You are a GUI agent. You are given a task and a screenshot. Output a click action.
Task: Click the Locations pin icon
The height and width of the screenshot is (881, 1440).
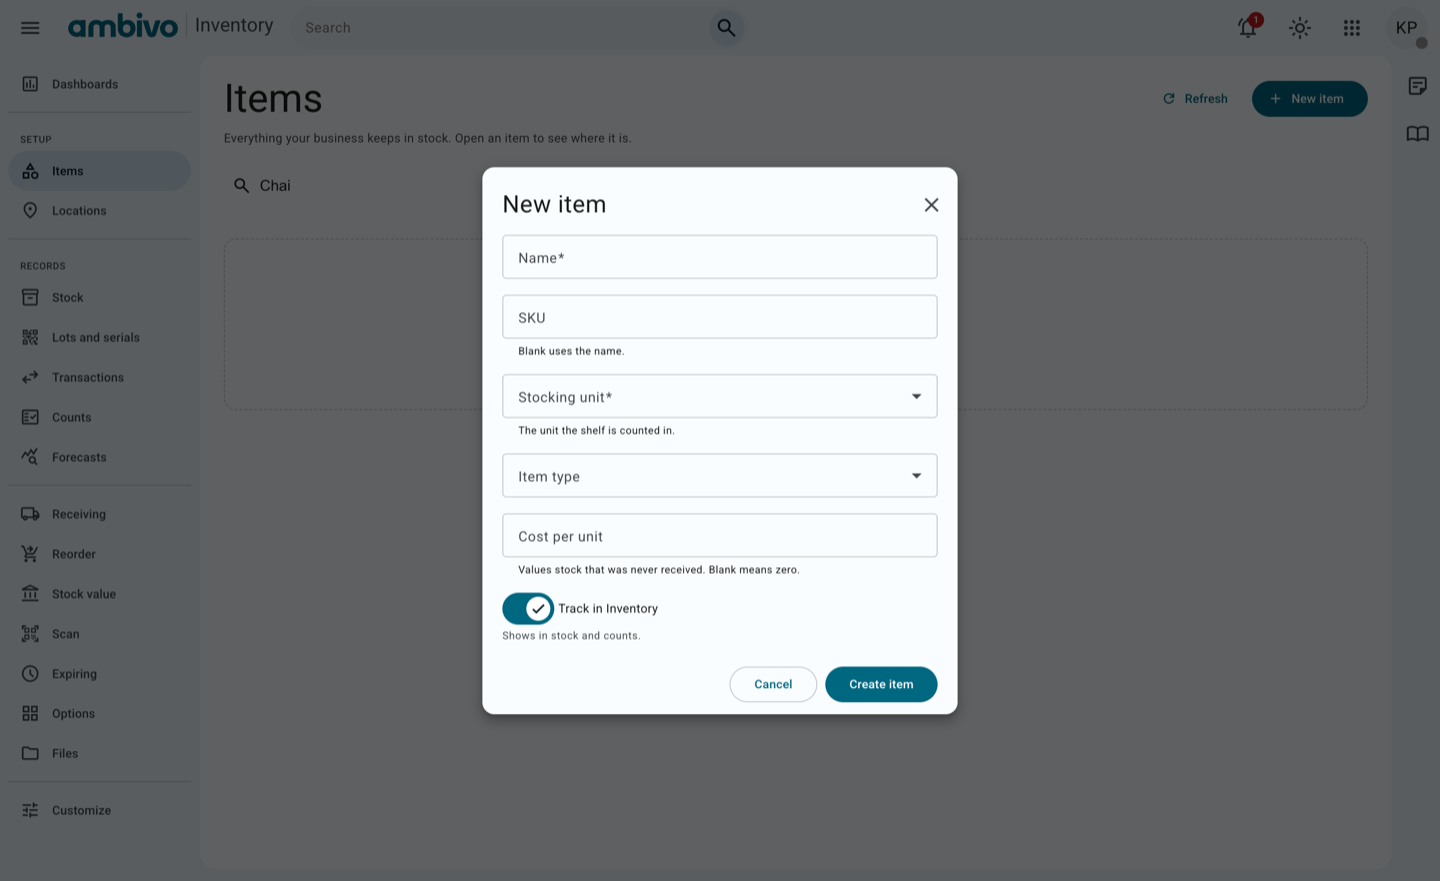pos(30,211)
